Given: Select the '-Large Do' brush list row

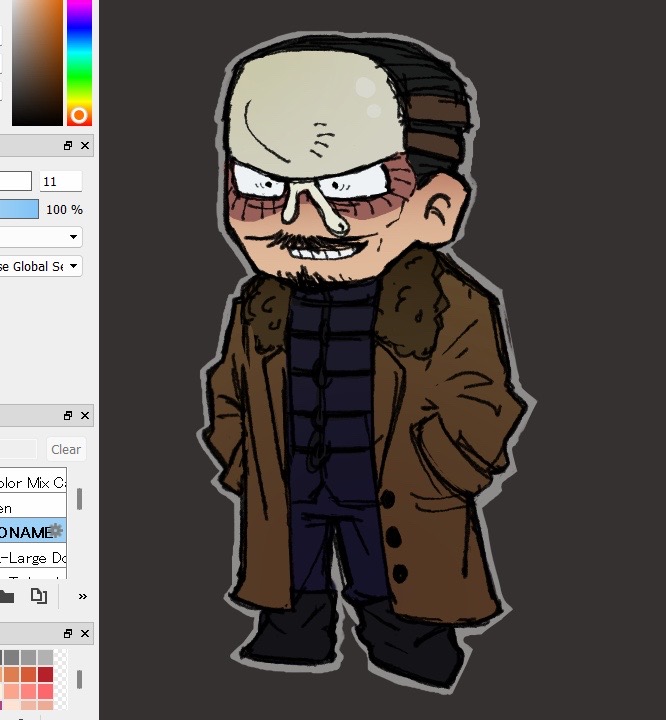Looking at the screenshot, I should (33, 557).
